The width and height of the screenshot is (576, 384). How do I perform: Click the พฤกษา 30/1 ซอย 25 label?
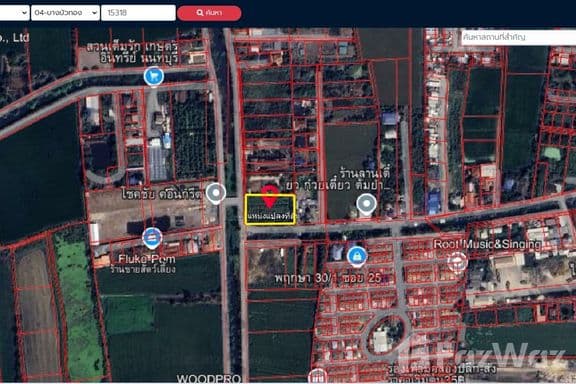point(328,278)
